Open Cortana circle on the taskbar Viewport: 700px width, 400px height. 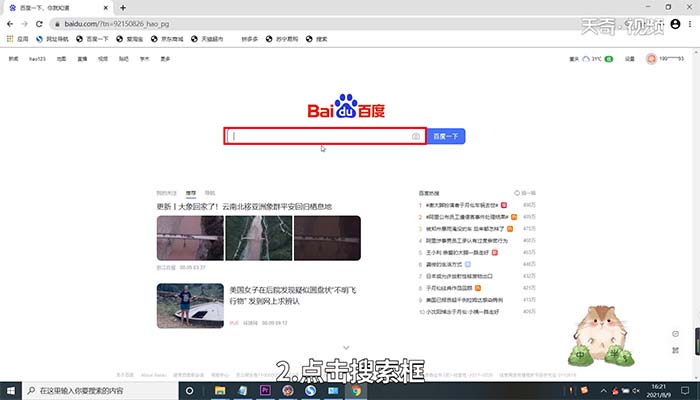point(189,391)
